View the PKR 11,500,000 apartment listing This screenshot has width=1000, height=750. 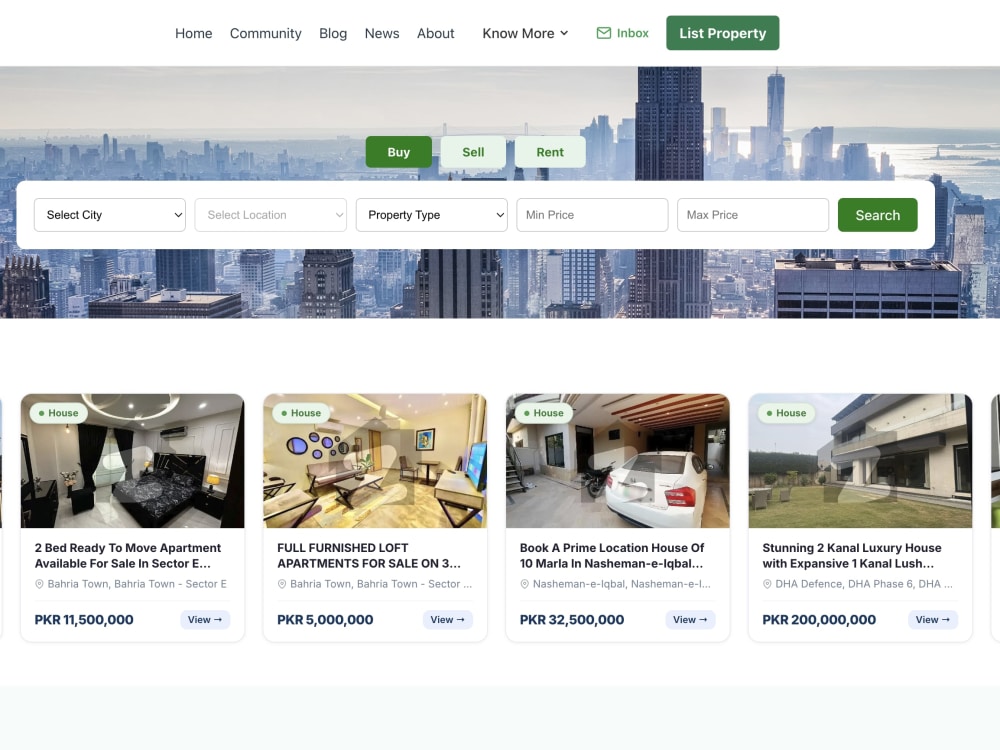tap(205, 619)
